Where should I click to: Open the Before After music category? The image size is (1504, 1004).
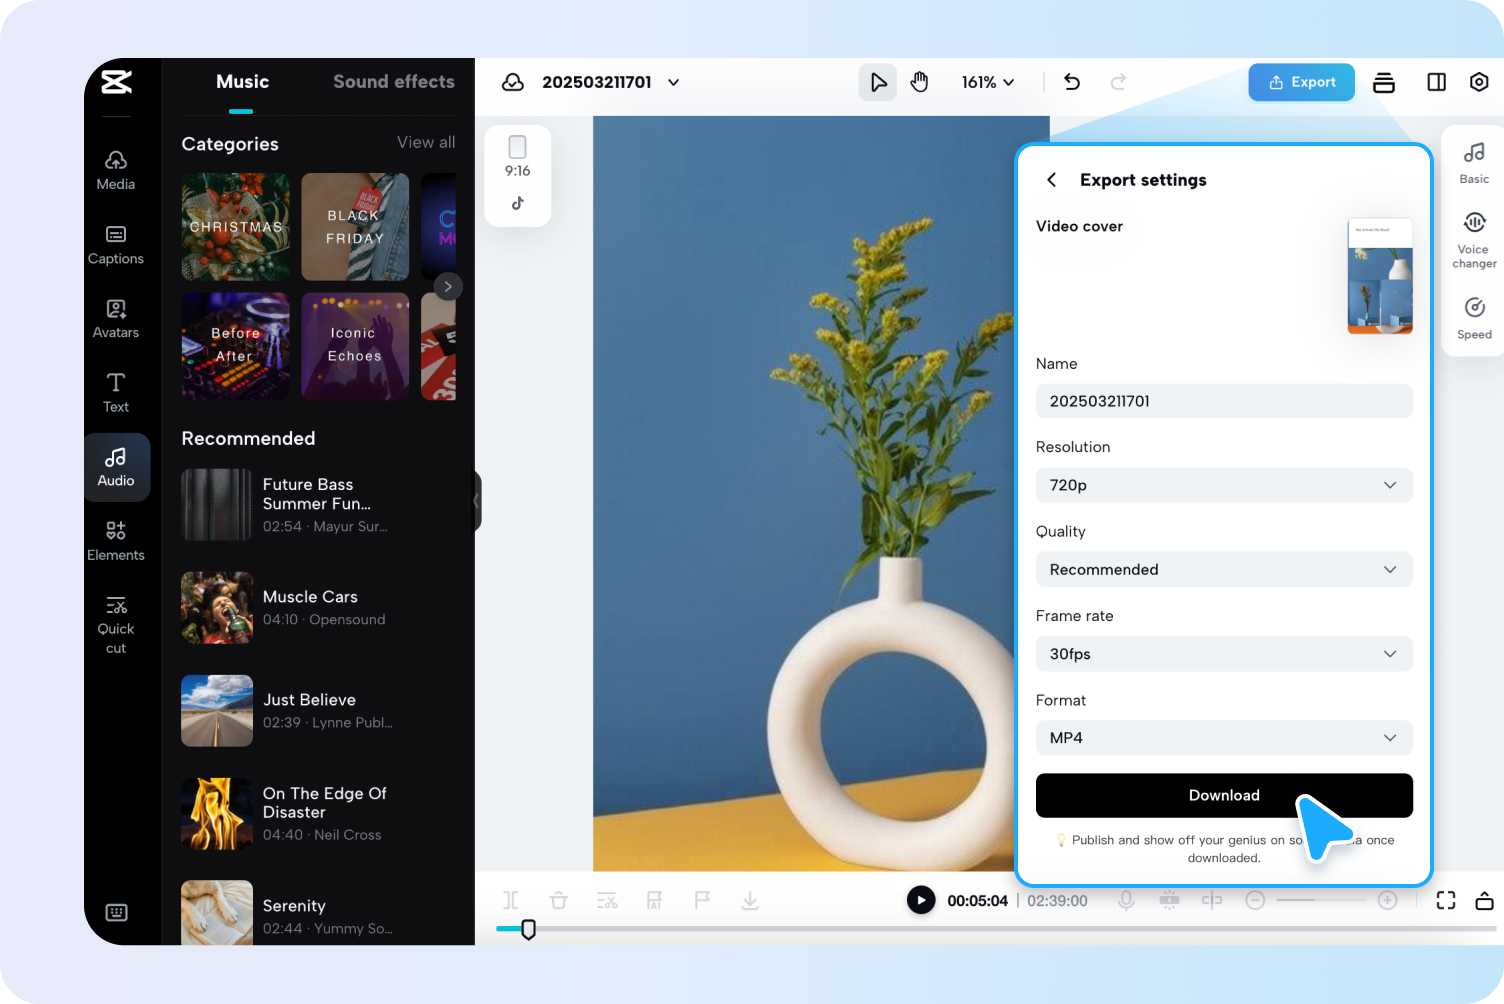[x=236, y=346]
